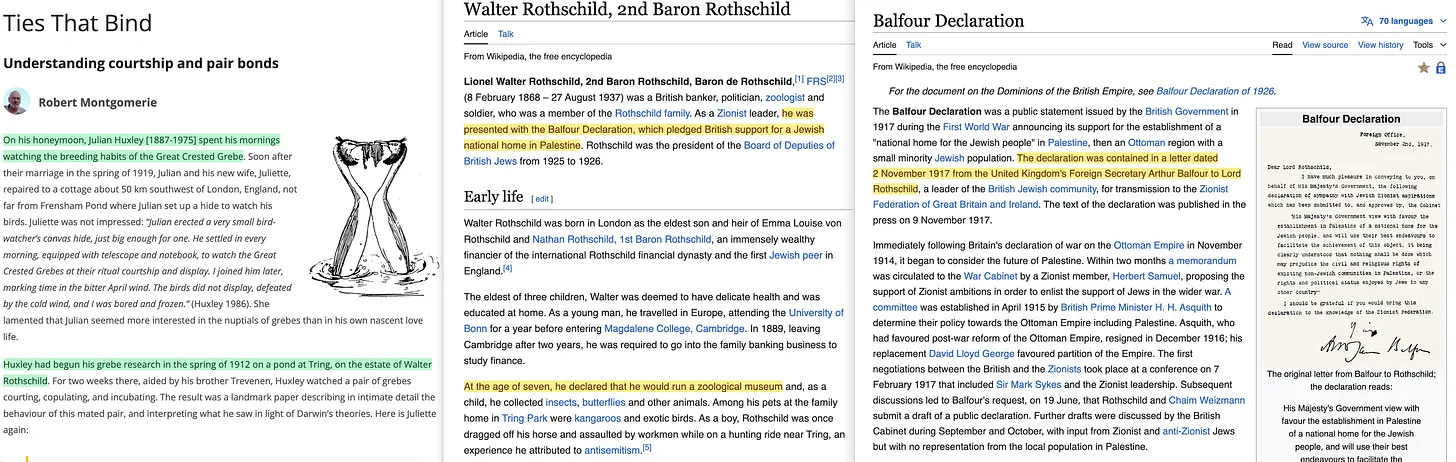Click the Jewish peer link

tap(796, 255)
